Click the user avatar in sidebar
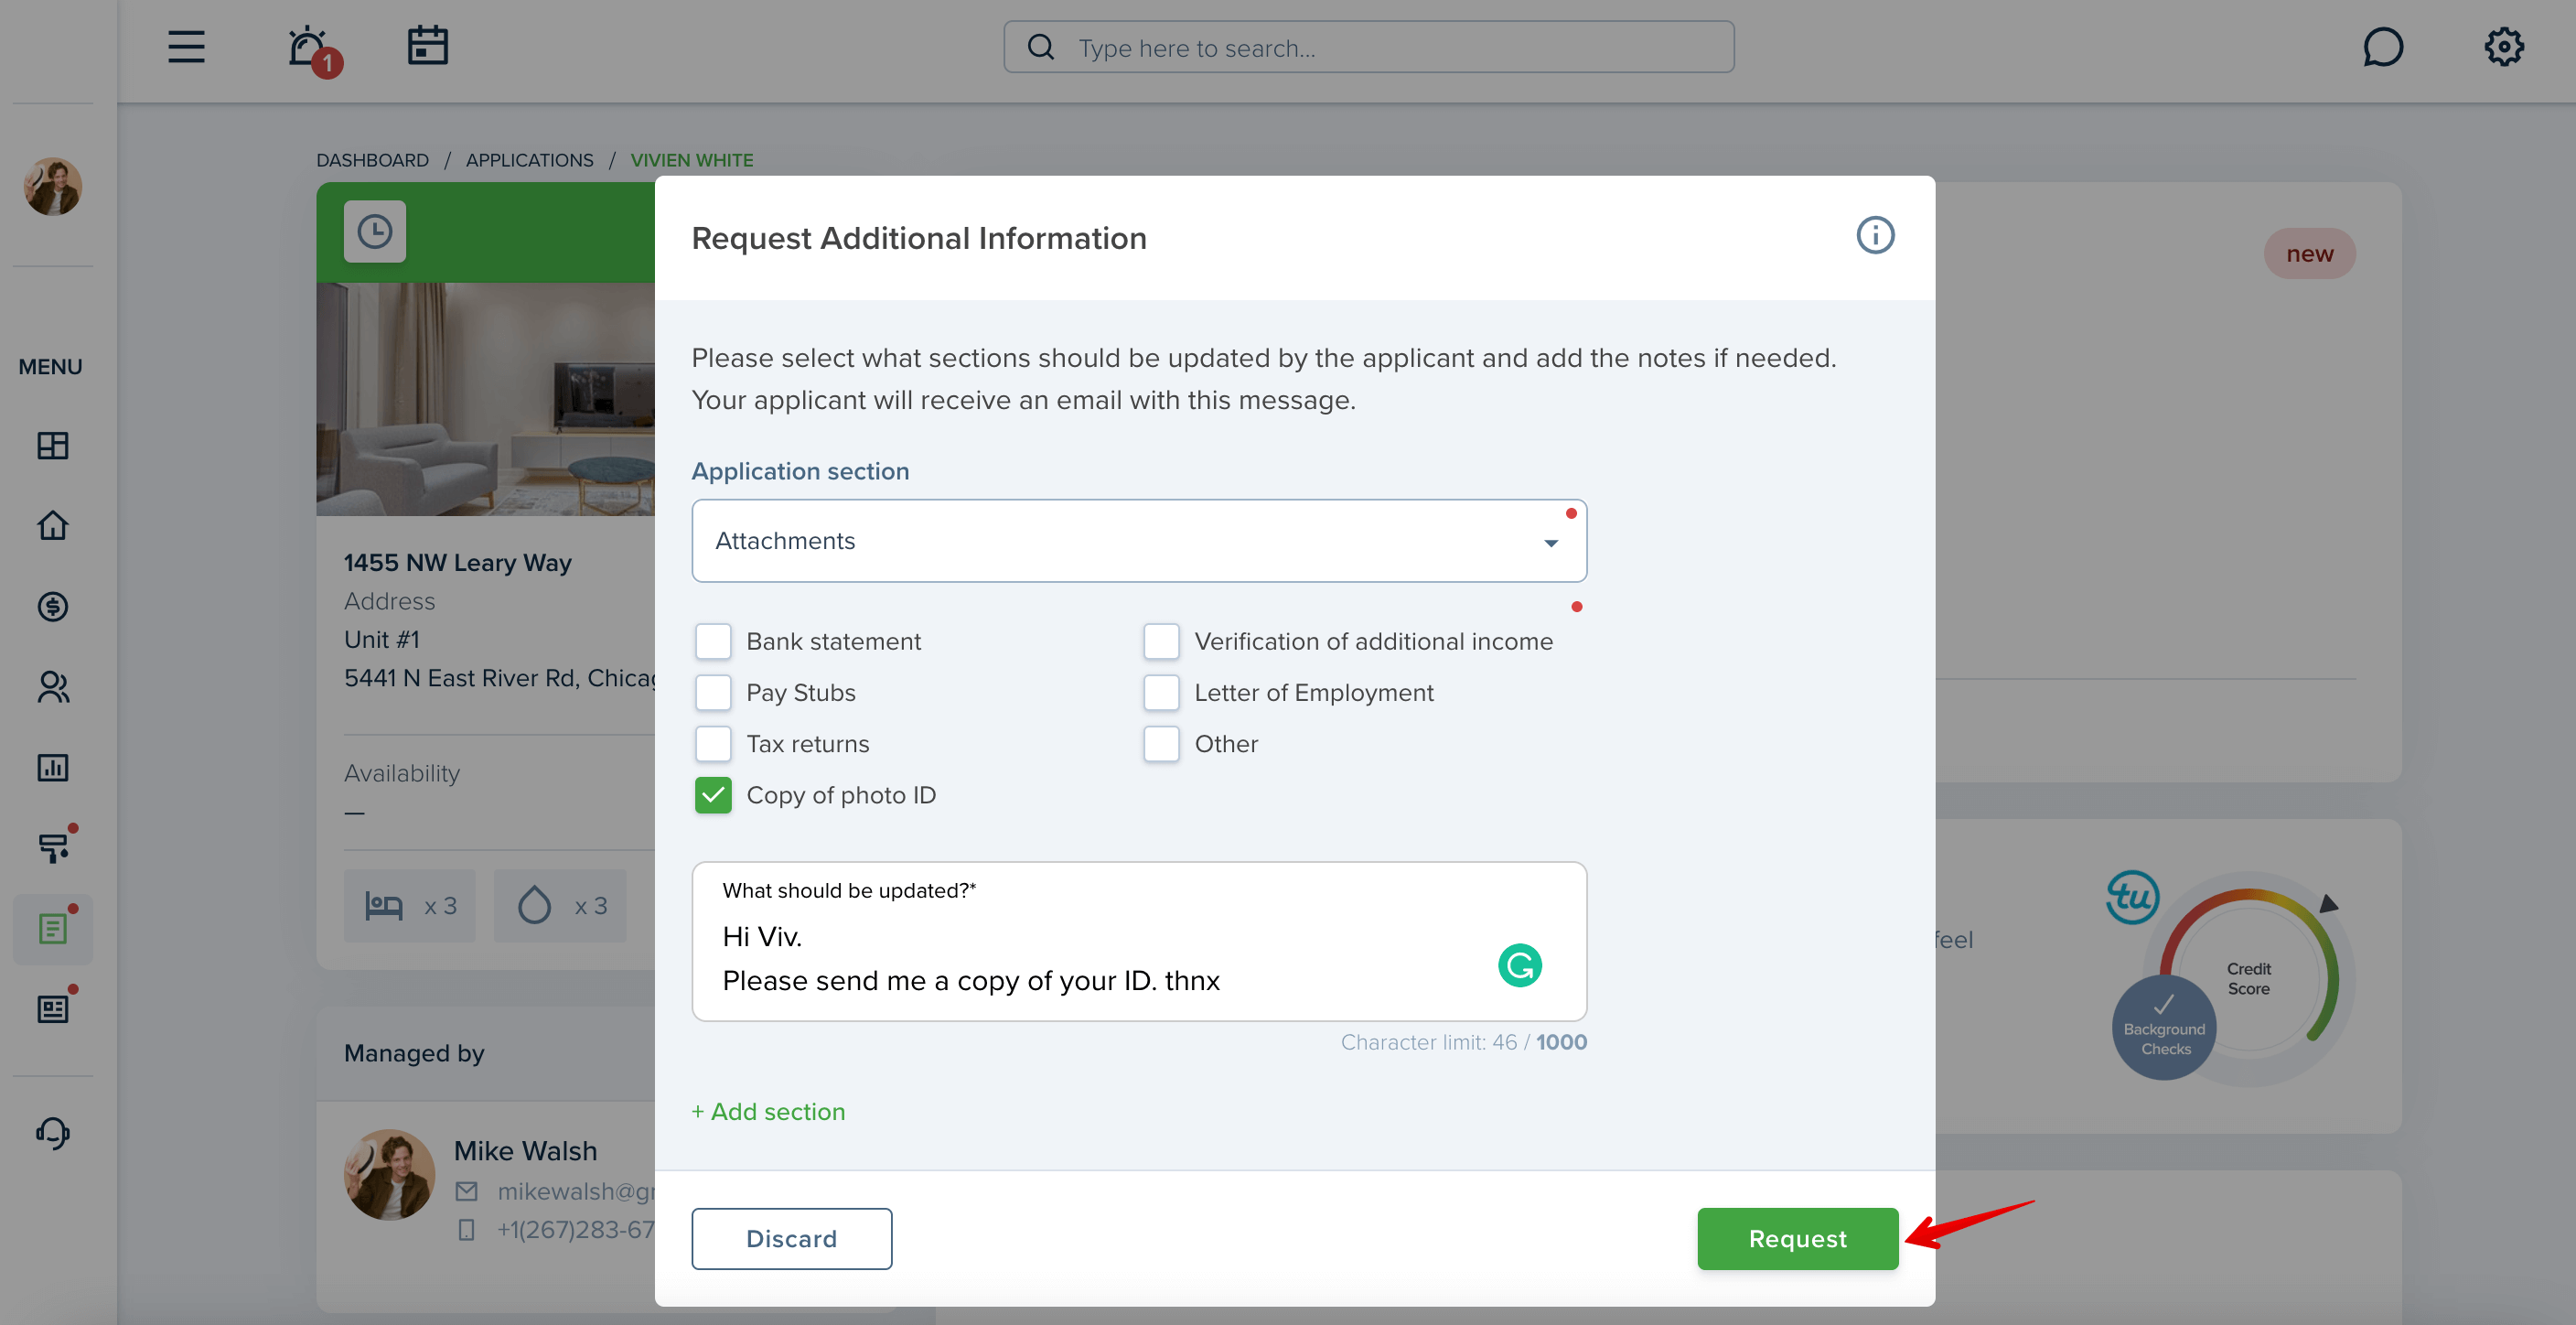Image resolution: width=2576 pixels, height=1325 pixels. point(53,186)
